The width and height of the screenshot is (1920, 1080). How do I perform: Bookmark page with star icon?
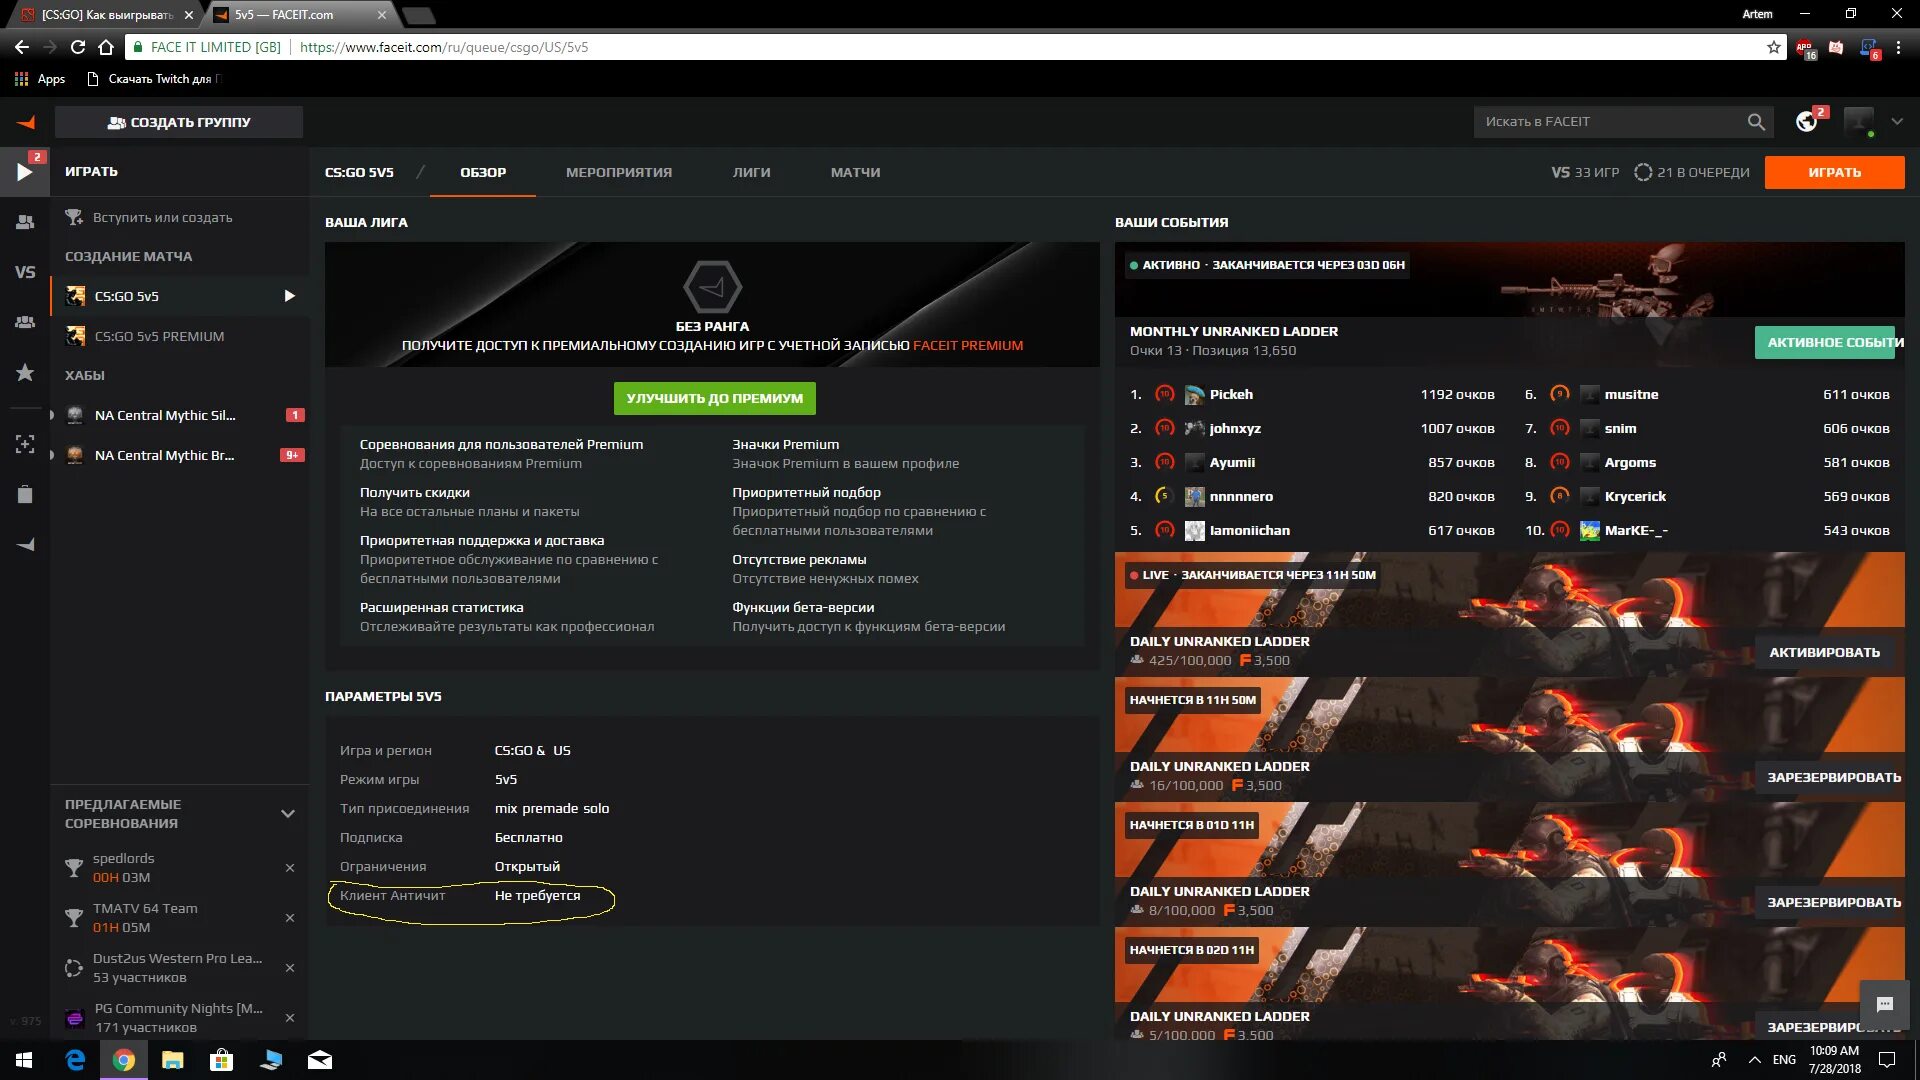pos(1774,47)
